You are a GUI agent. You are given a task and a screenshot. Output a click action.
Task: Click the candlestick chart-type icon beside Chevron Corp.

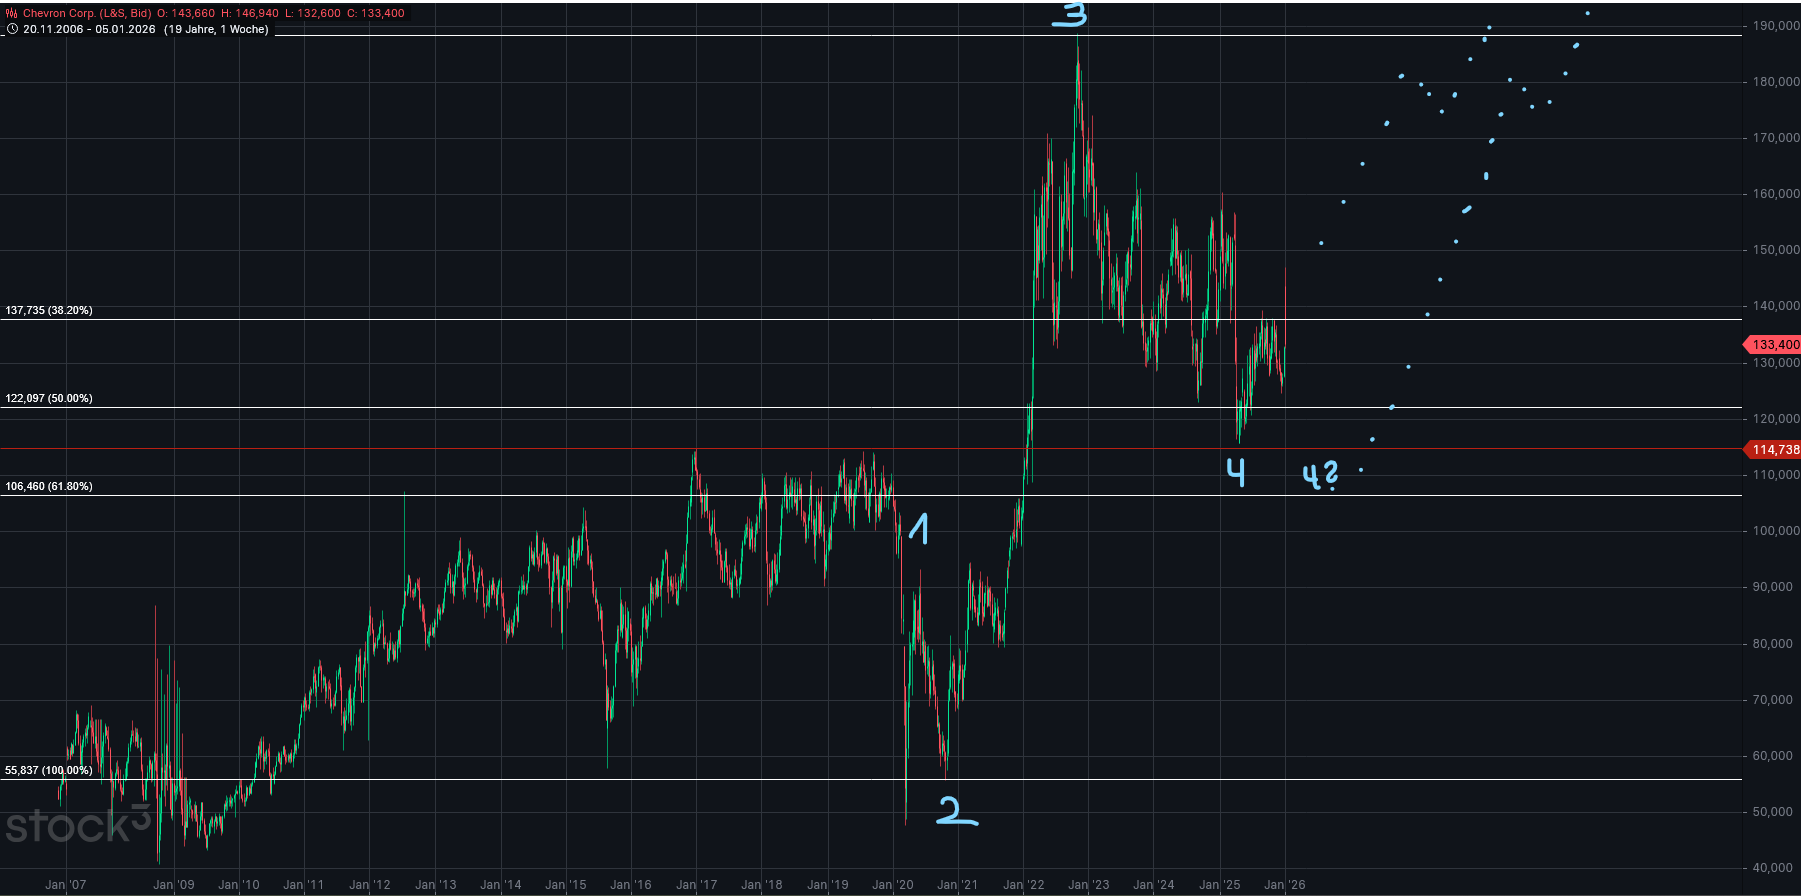coord(12,13)
